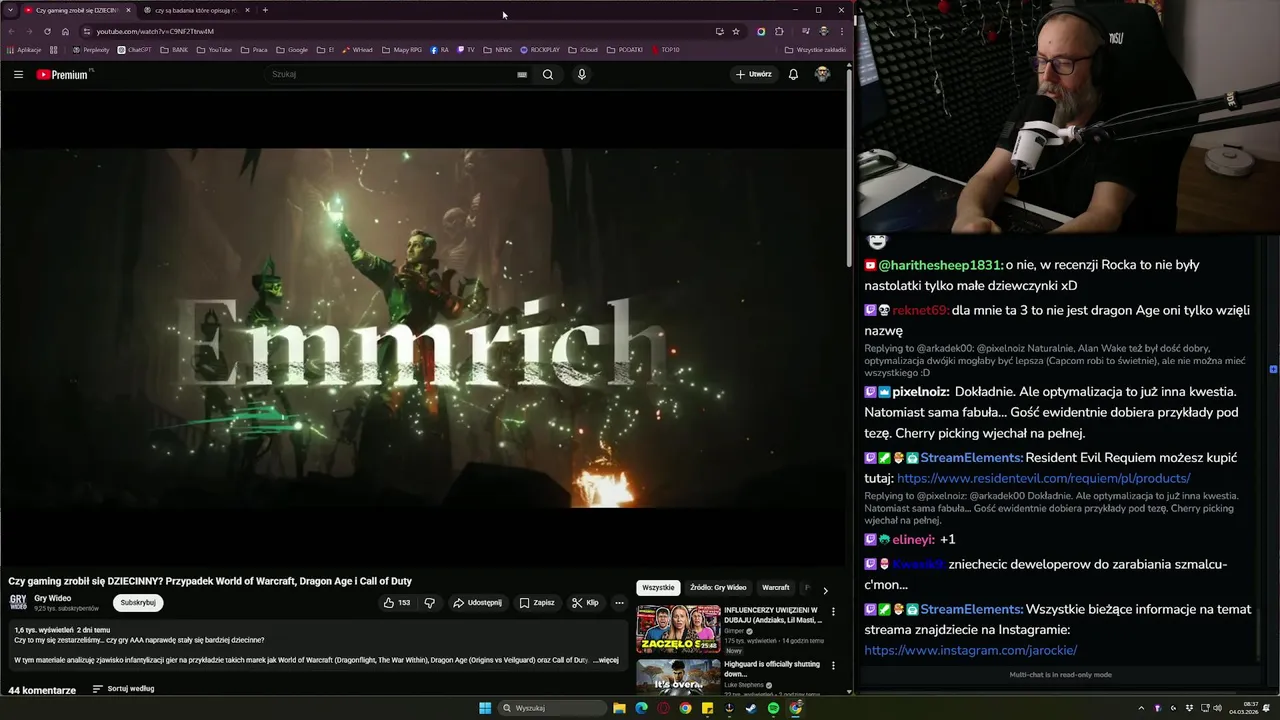Open the browser extensions puzzle icon
The image size is (1280, 720).
779,31
